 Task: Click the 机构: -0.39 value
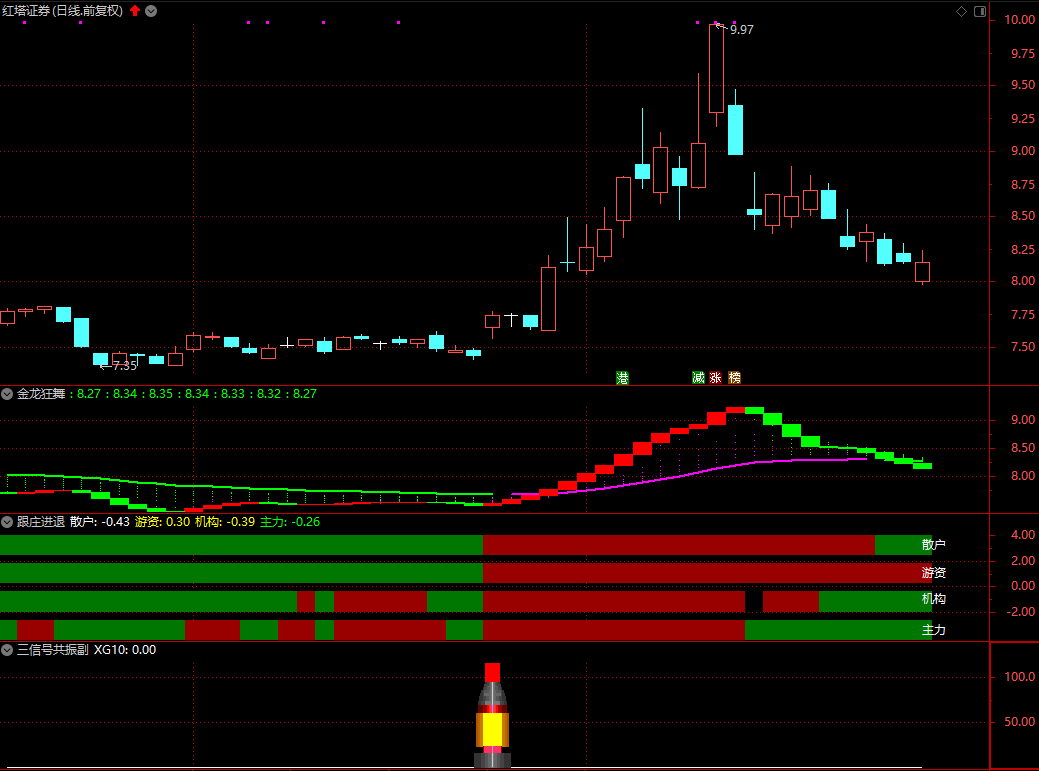[x=225, y=522]
